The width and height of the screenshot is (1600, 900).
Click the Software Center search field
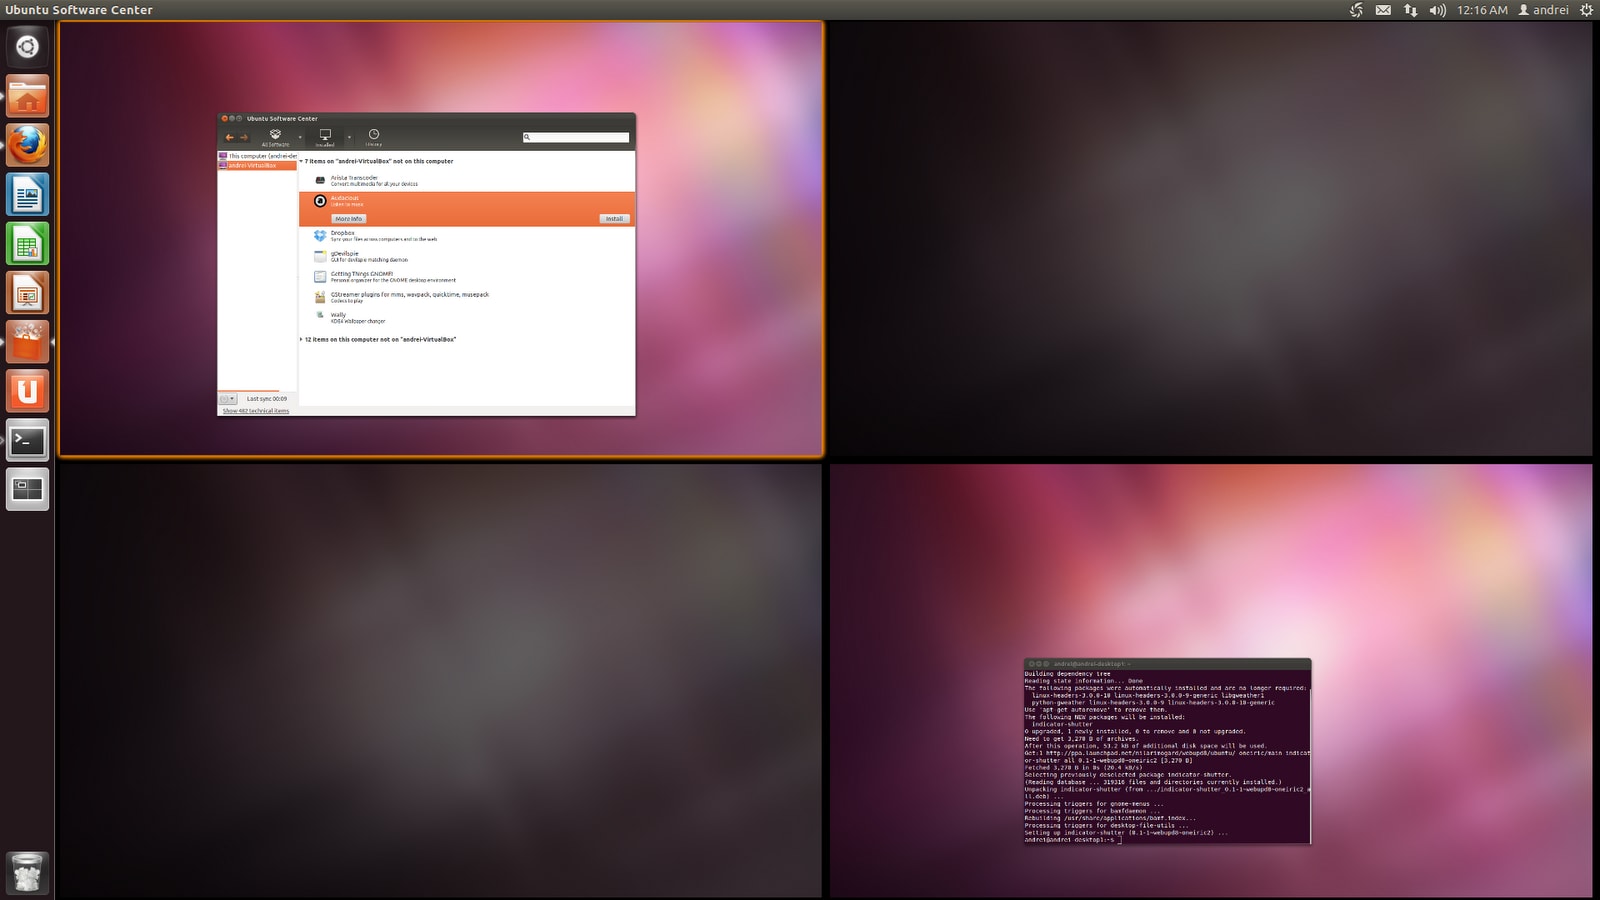pos(576,137)
